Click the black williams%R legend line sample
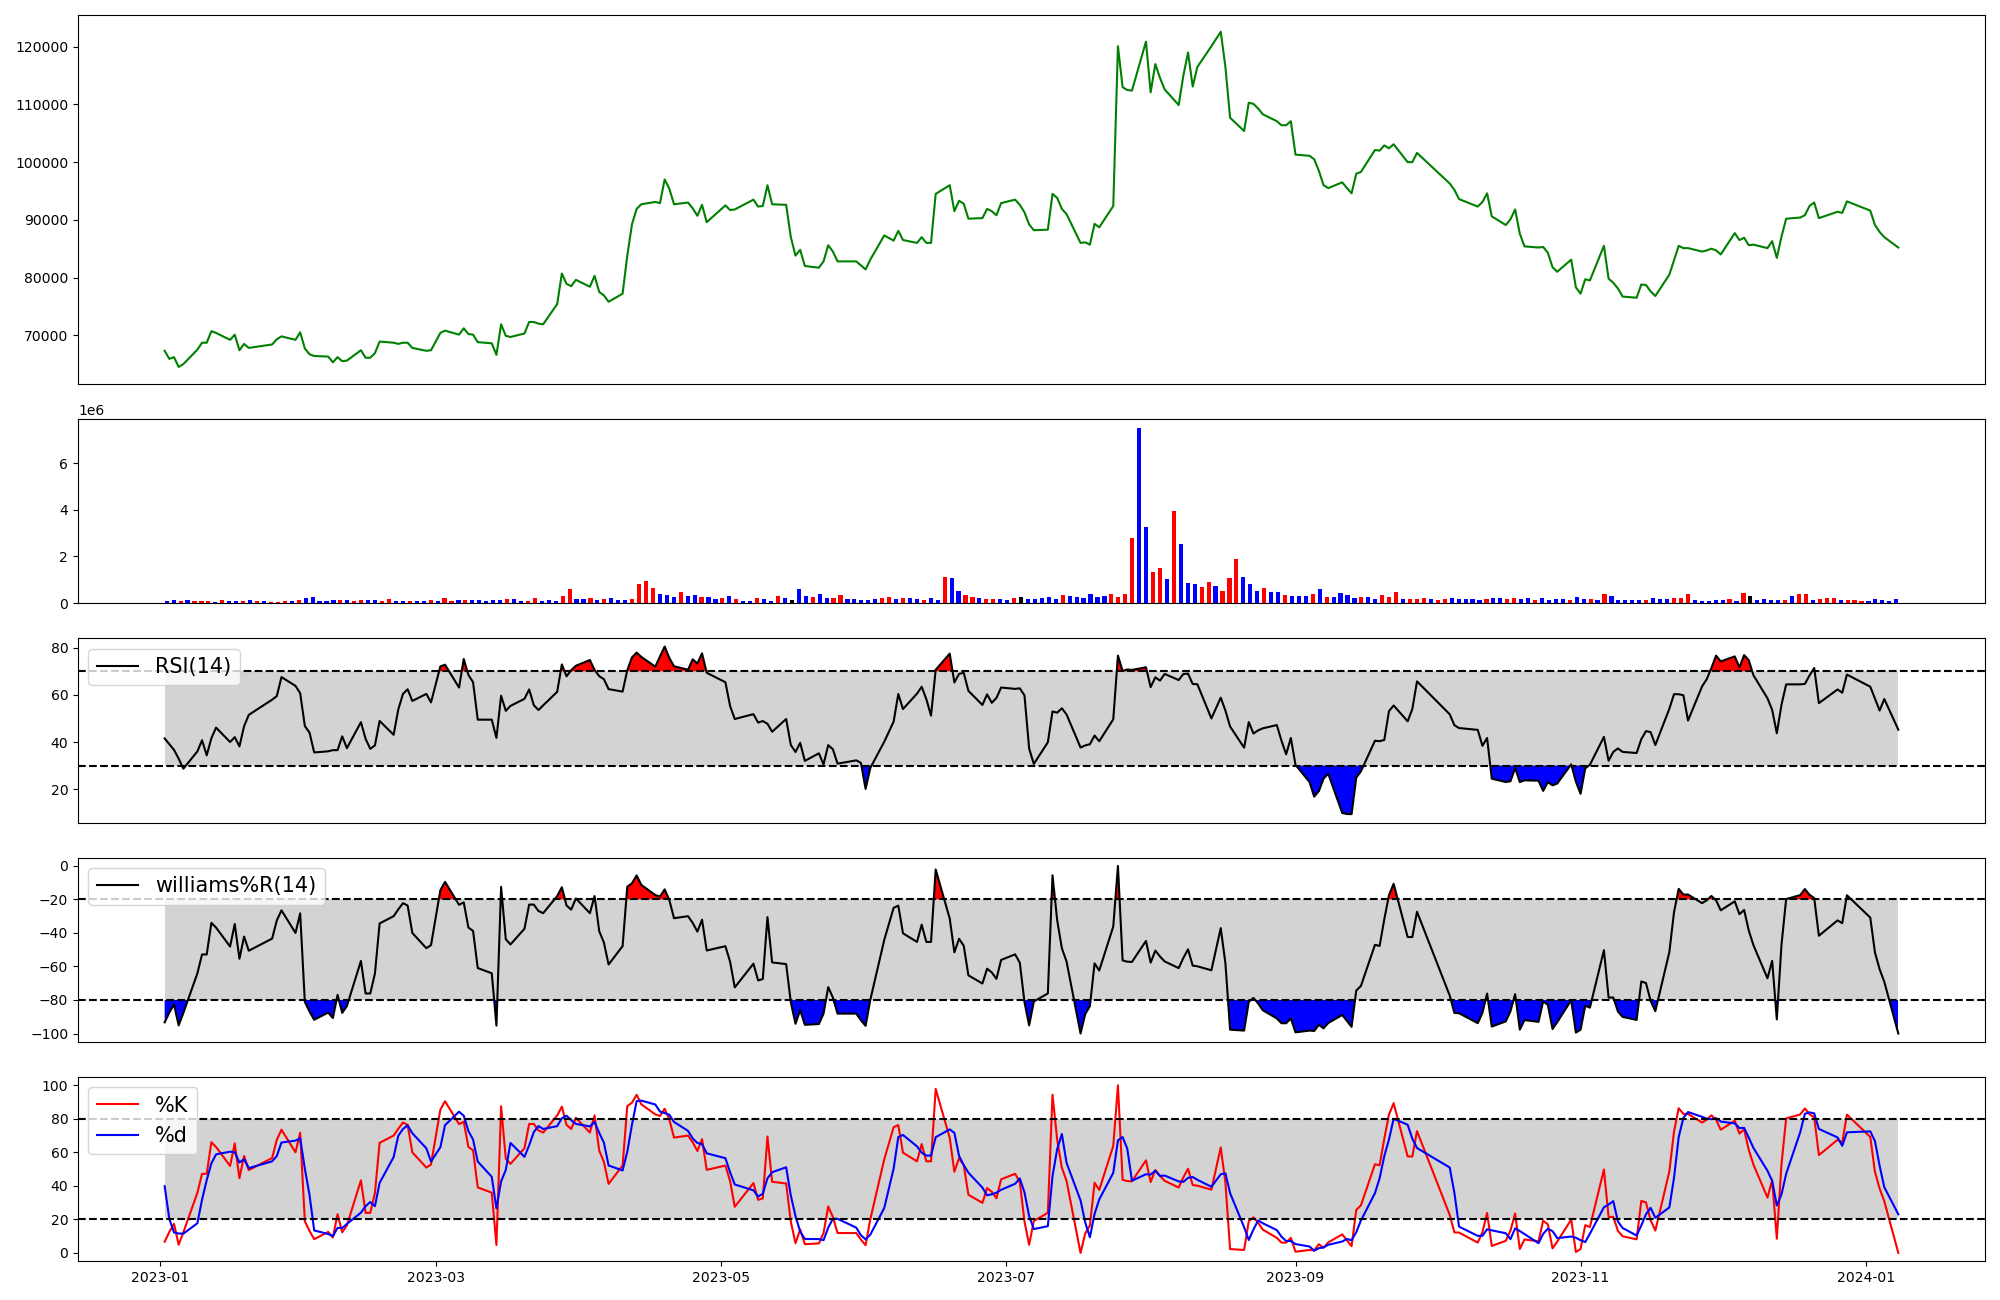This screenshot has width=2000, height=1300. pos(117,885)
